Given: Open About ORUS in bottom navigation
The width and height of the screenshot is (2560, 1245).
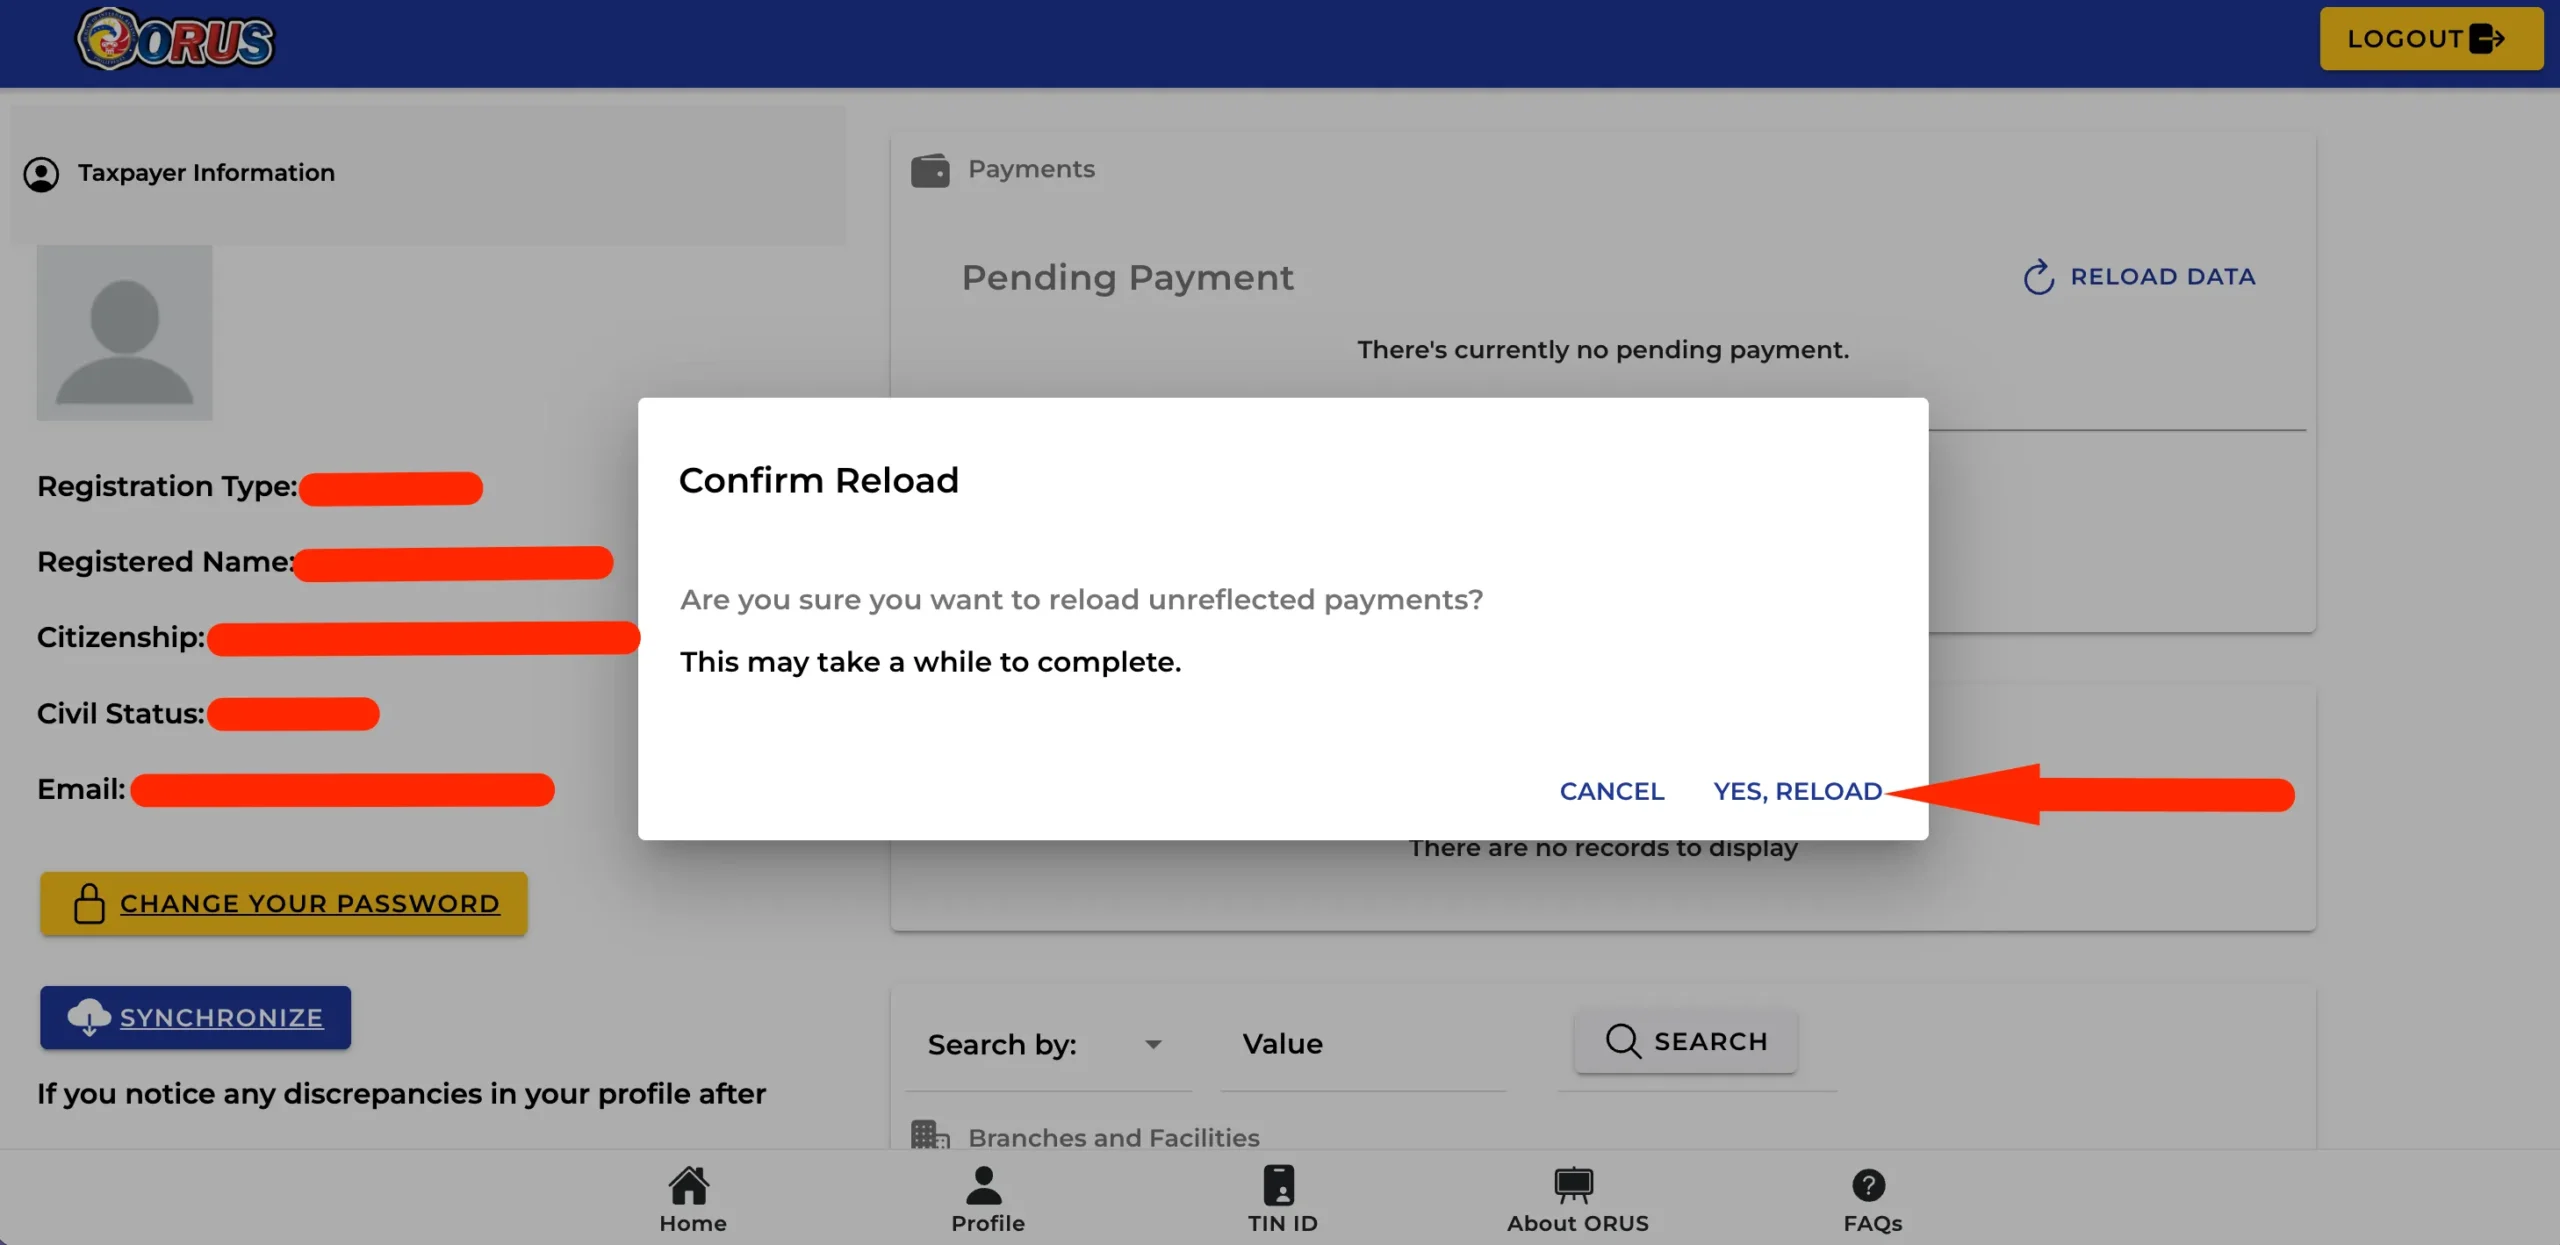Looking at the screenshot, I should click(1577, 1198).
